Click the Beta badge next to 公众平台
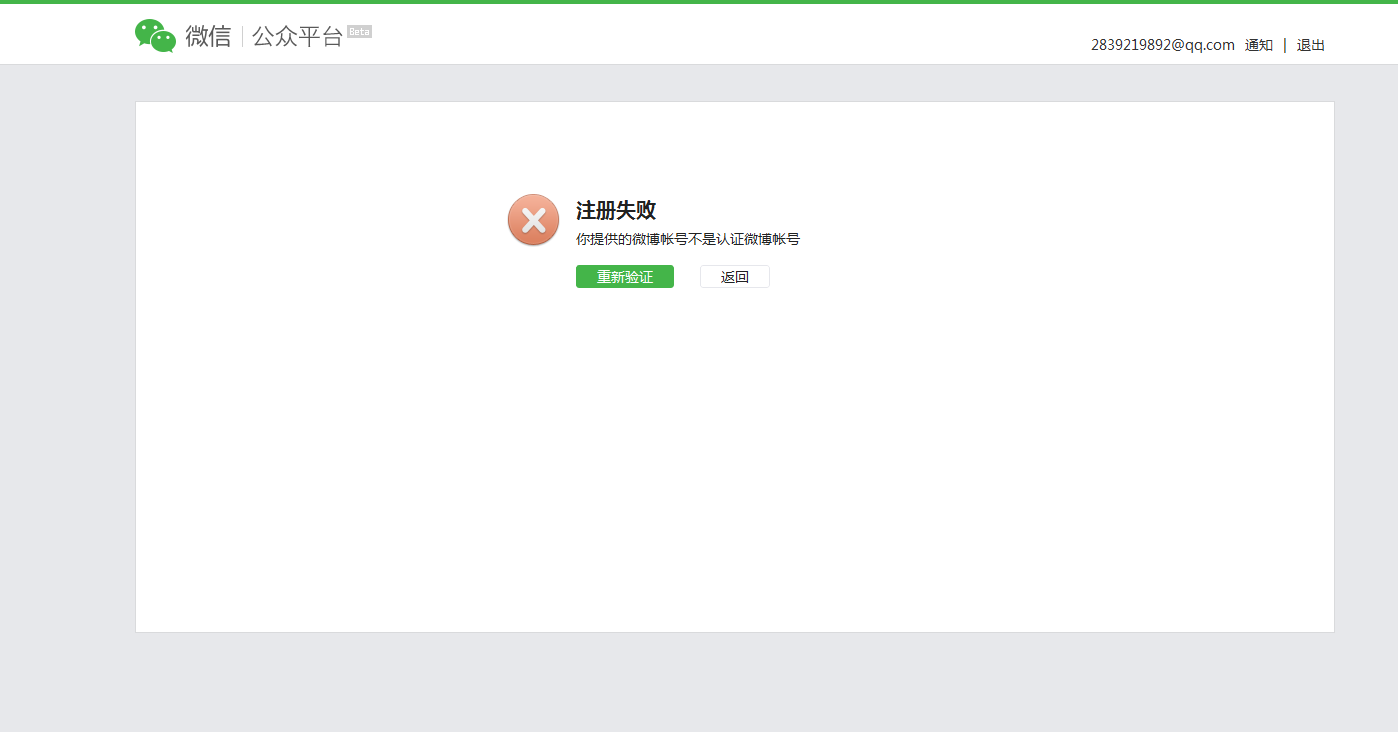This screenshot has height=732, width=1398. [x=360, y=31]
